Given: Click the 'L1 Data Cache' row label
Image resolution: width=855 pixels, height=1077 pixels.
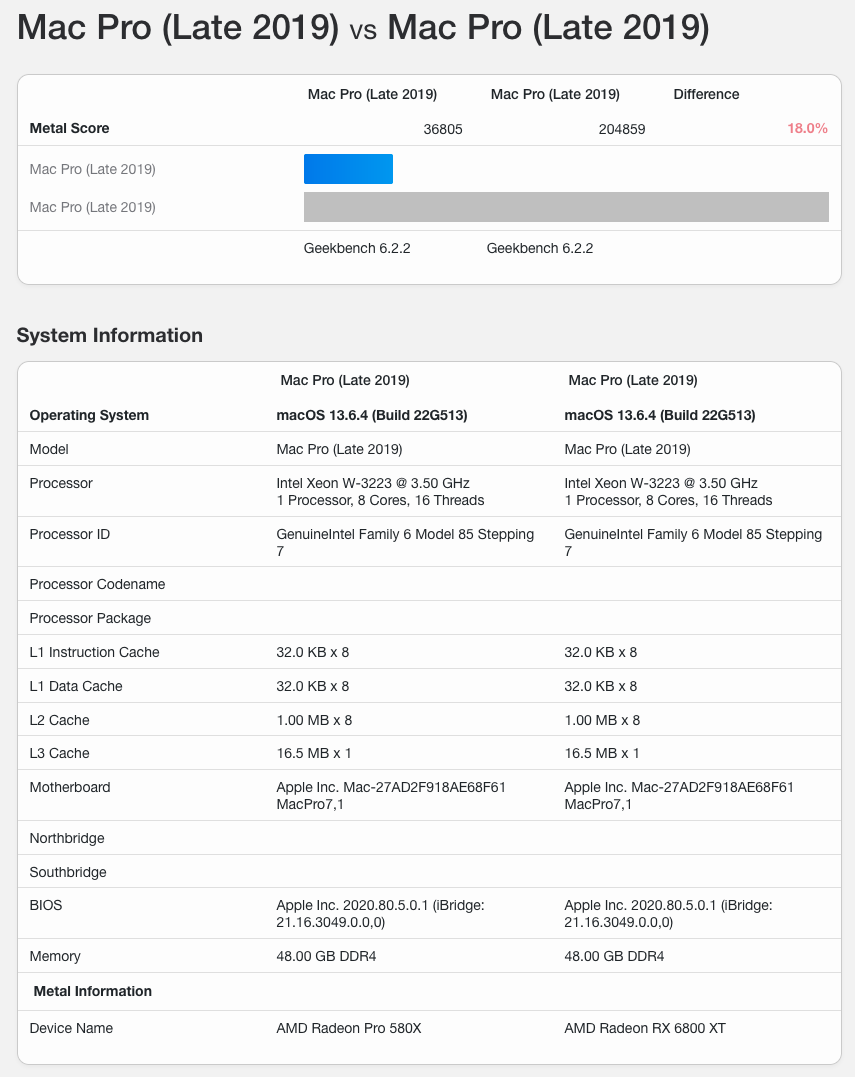Looking at the screenshot, I should click(76, 686).
